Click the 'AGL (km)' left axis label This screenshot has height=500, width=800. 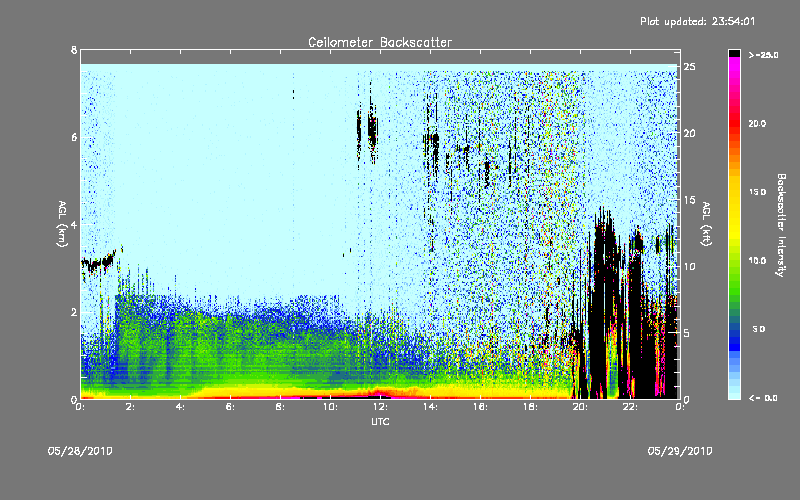[x=62, y=224]
